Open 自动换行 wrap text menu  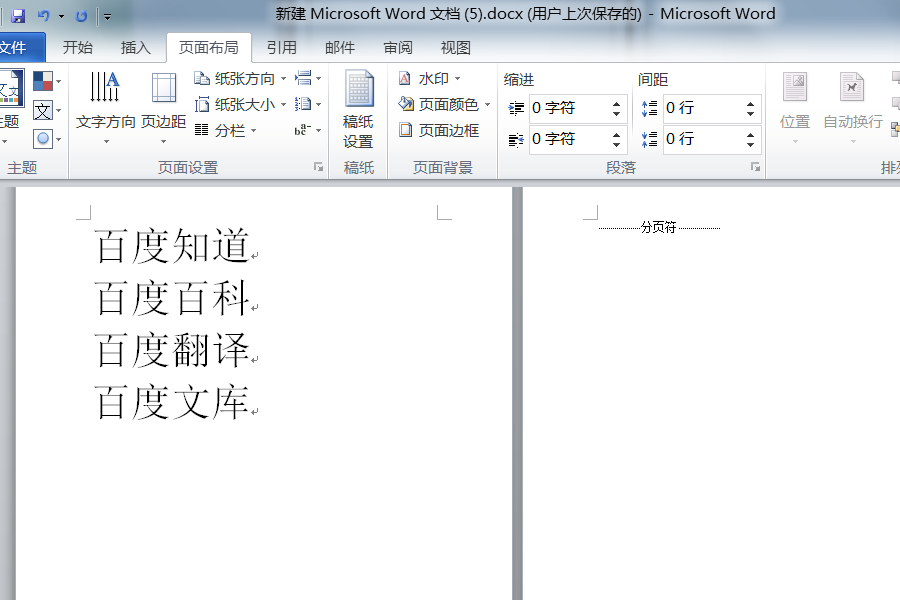point(852,107)
